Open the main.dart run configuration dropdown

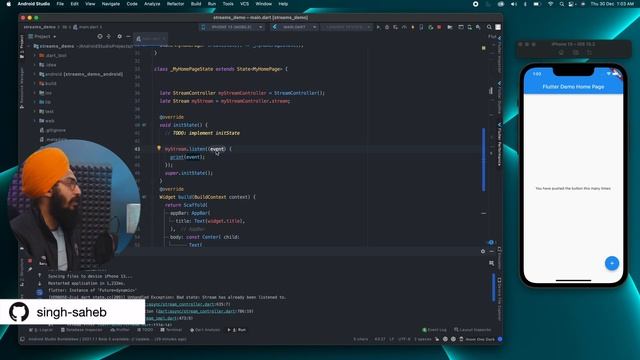coord(295,27)
